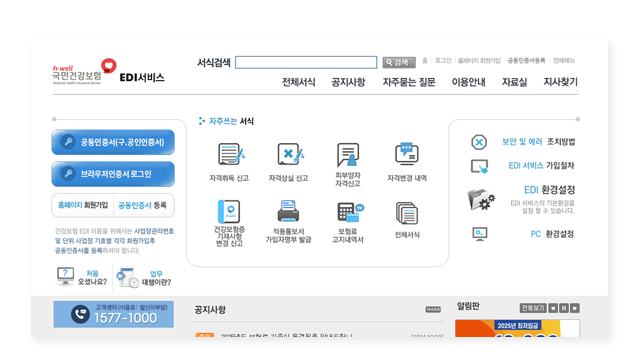This screenshot has width=640, height=362.
Task: Open 자격변경 내역 icon
Action: coord(407,153)
